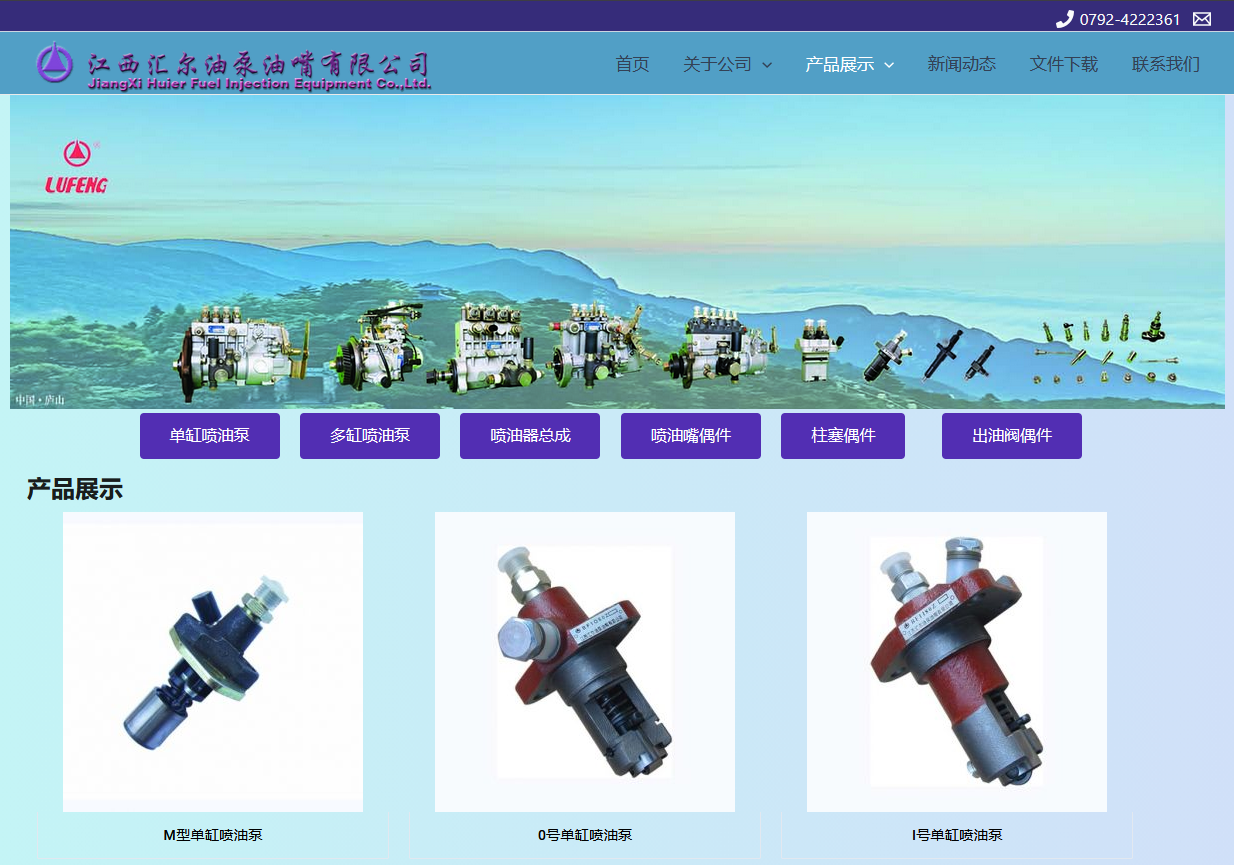Screen dimensions: 1234x865
Task: Open the 文件下载 menu item
Action: click(1063, 63)
